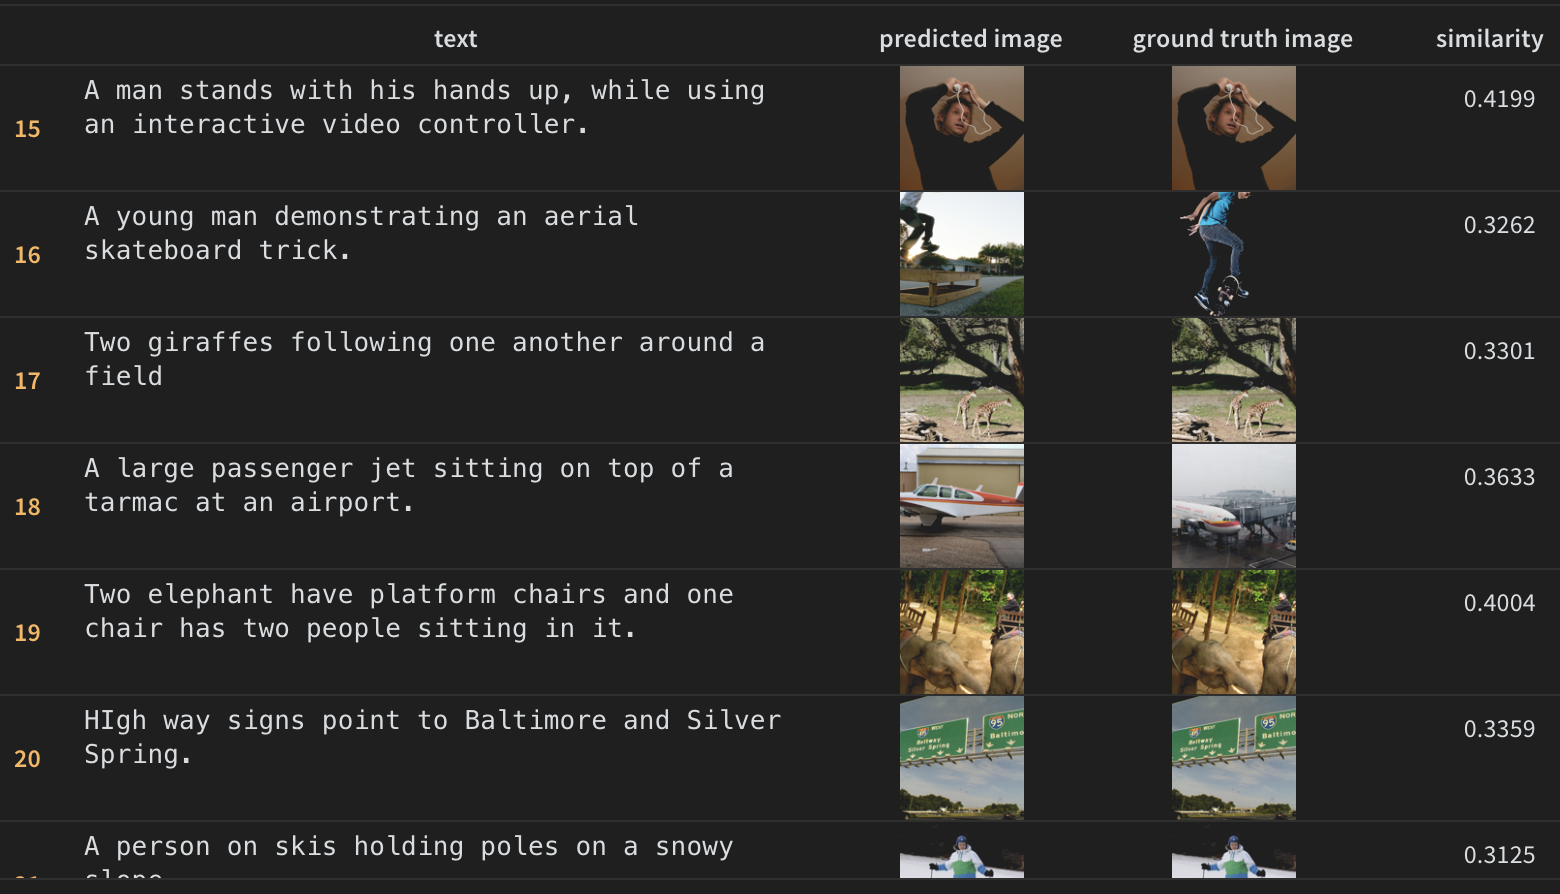The image size is (1560, 894).
Task: Click similarity value 0.4199
Action: coord(1498,99)
